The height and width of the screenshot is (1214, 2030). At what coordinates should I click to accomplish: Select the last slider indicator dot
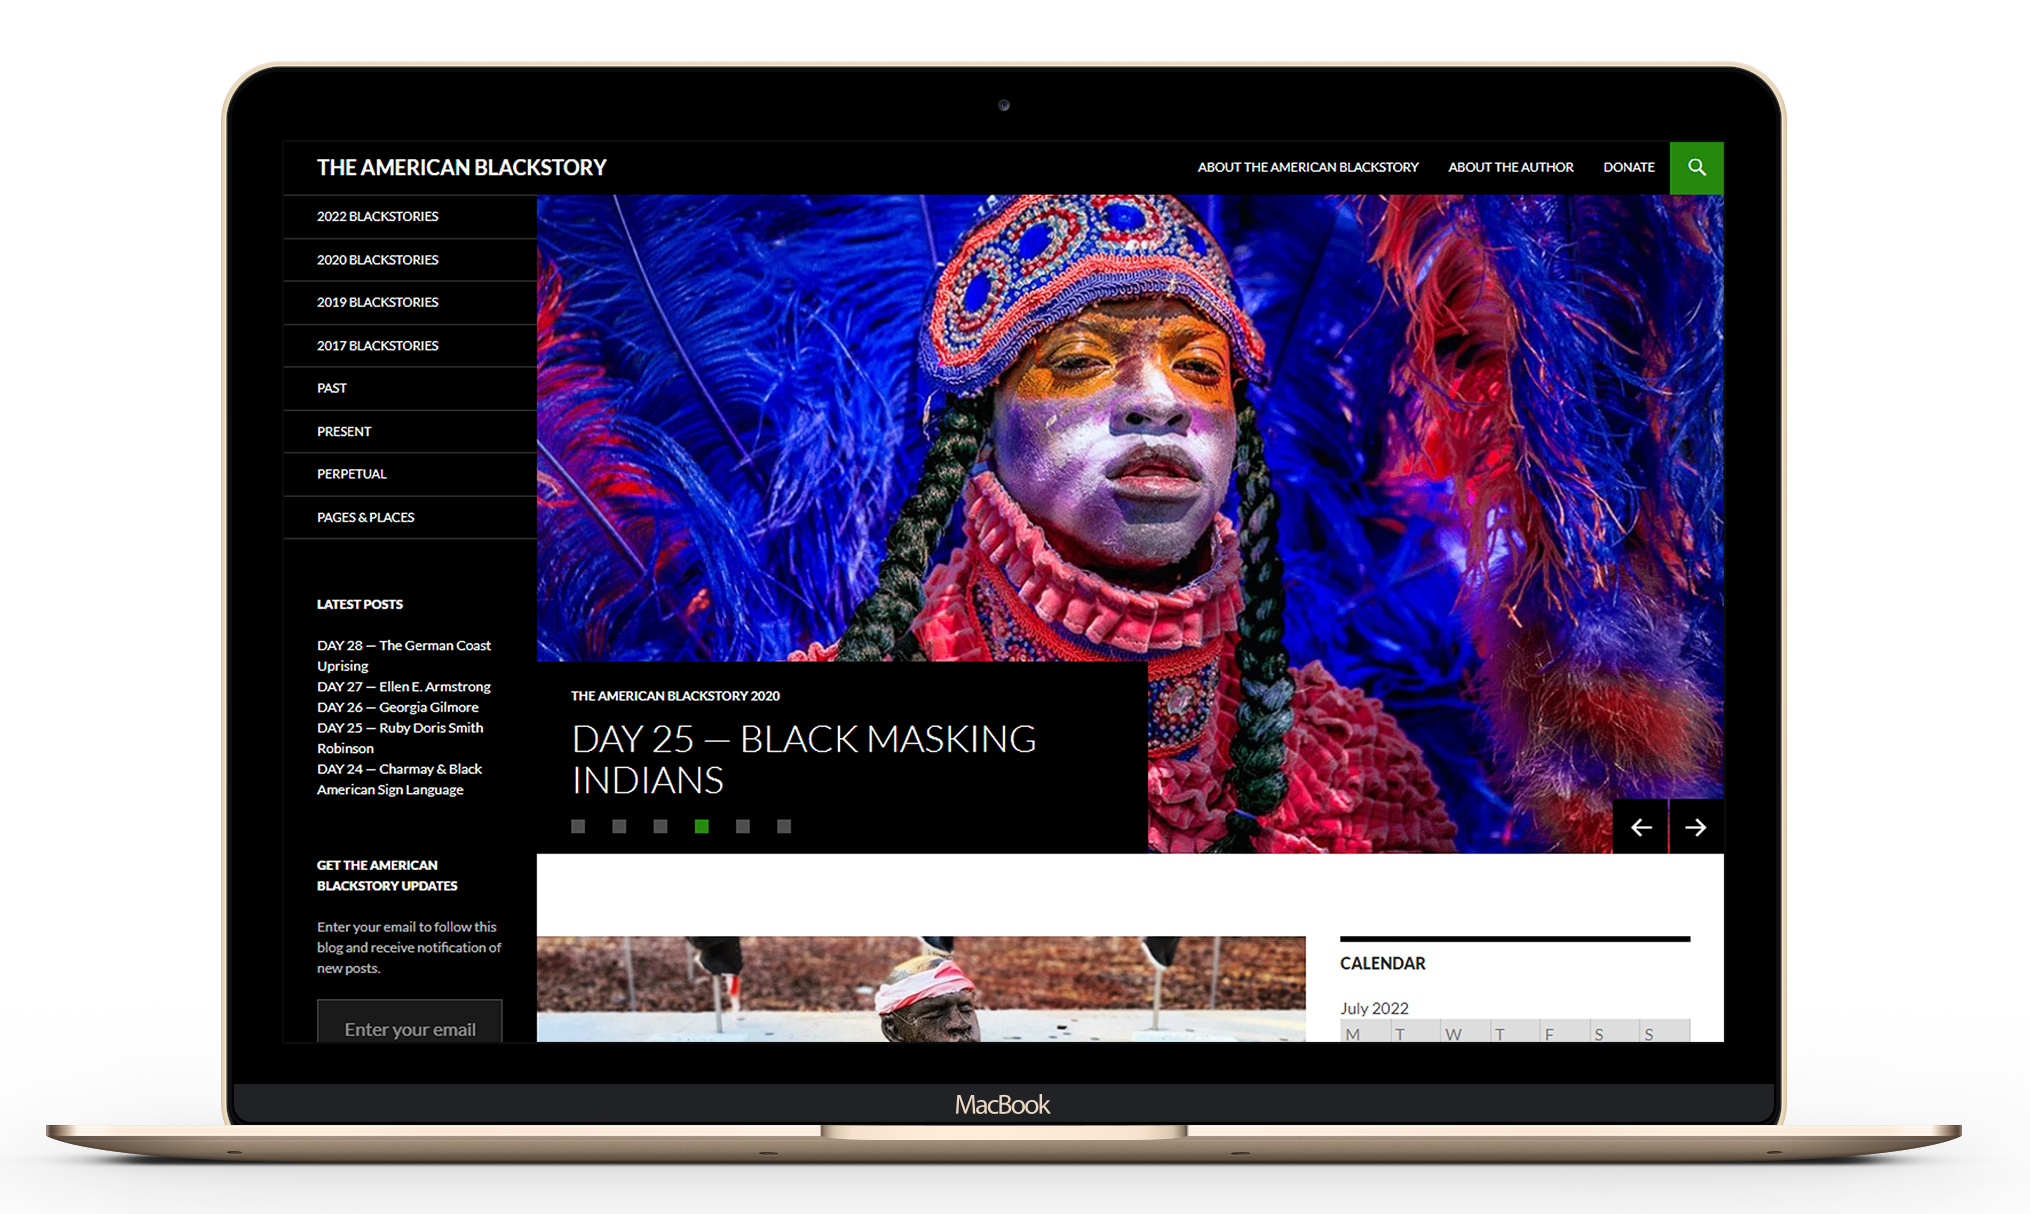tap(784, 826)
